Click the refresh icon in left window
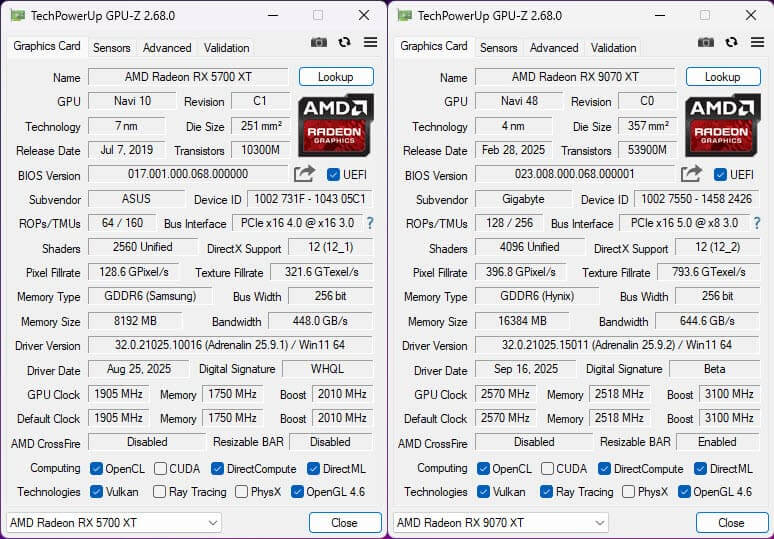The width and height of the screenshot is (774, 539). (344, 42)
